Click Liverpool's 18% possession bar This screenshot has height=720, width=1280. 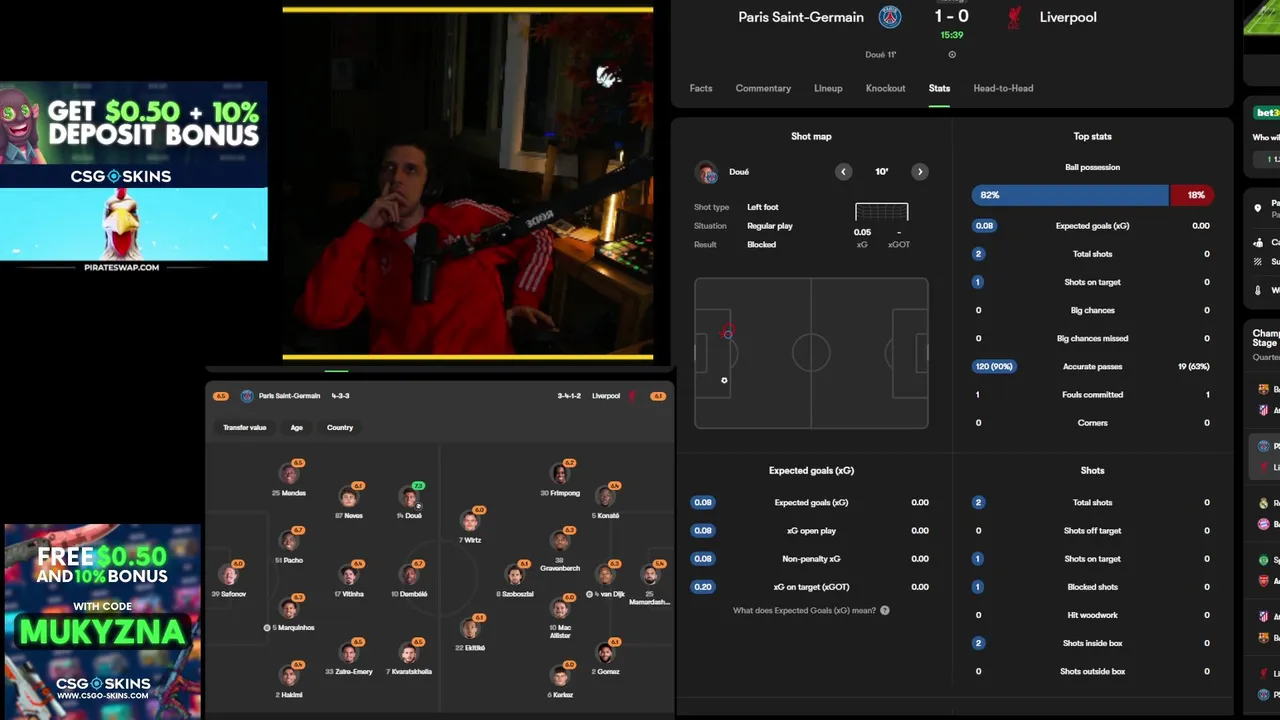pos(1191,195)
